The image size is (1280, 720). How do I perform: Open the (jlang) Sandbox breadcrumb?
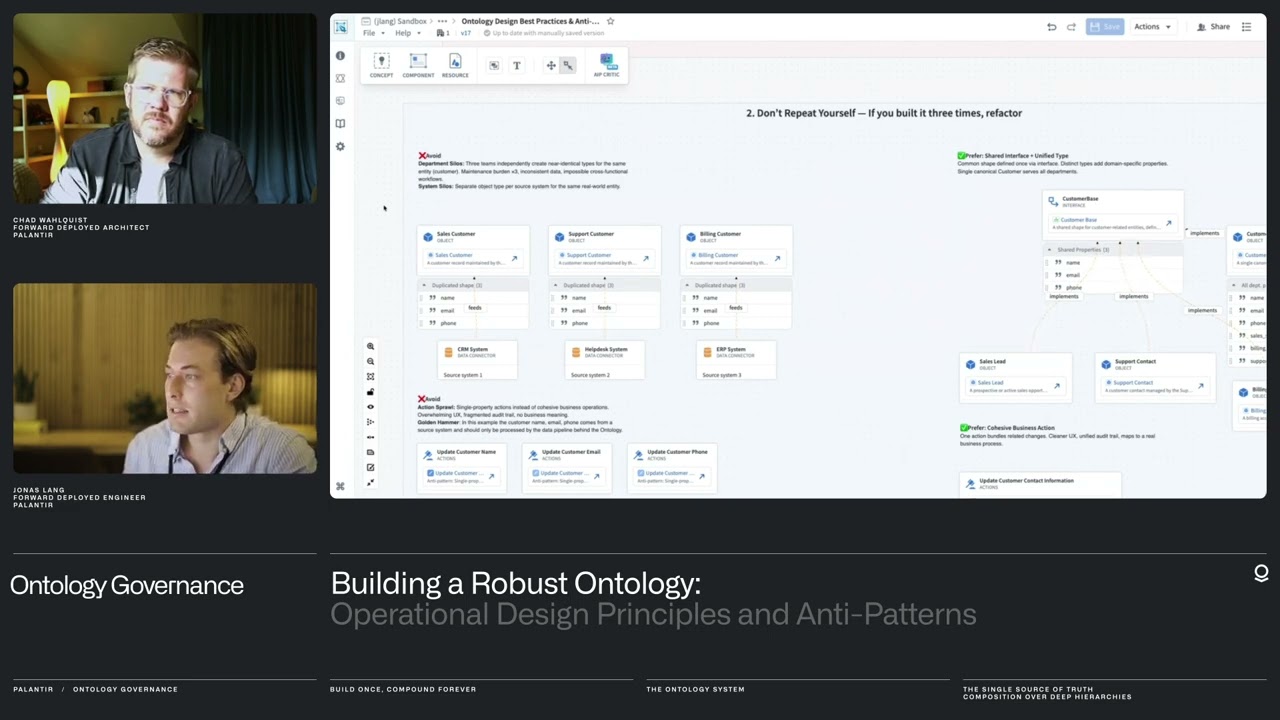click(400, 21)
